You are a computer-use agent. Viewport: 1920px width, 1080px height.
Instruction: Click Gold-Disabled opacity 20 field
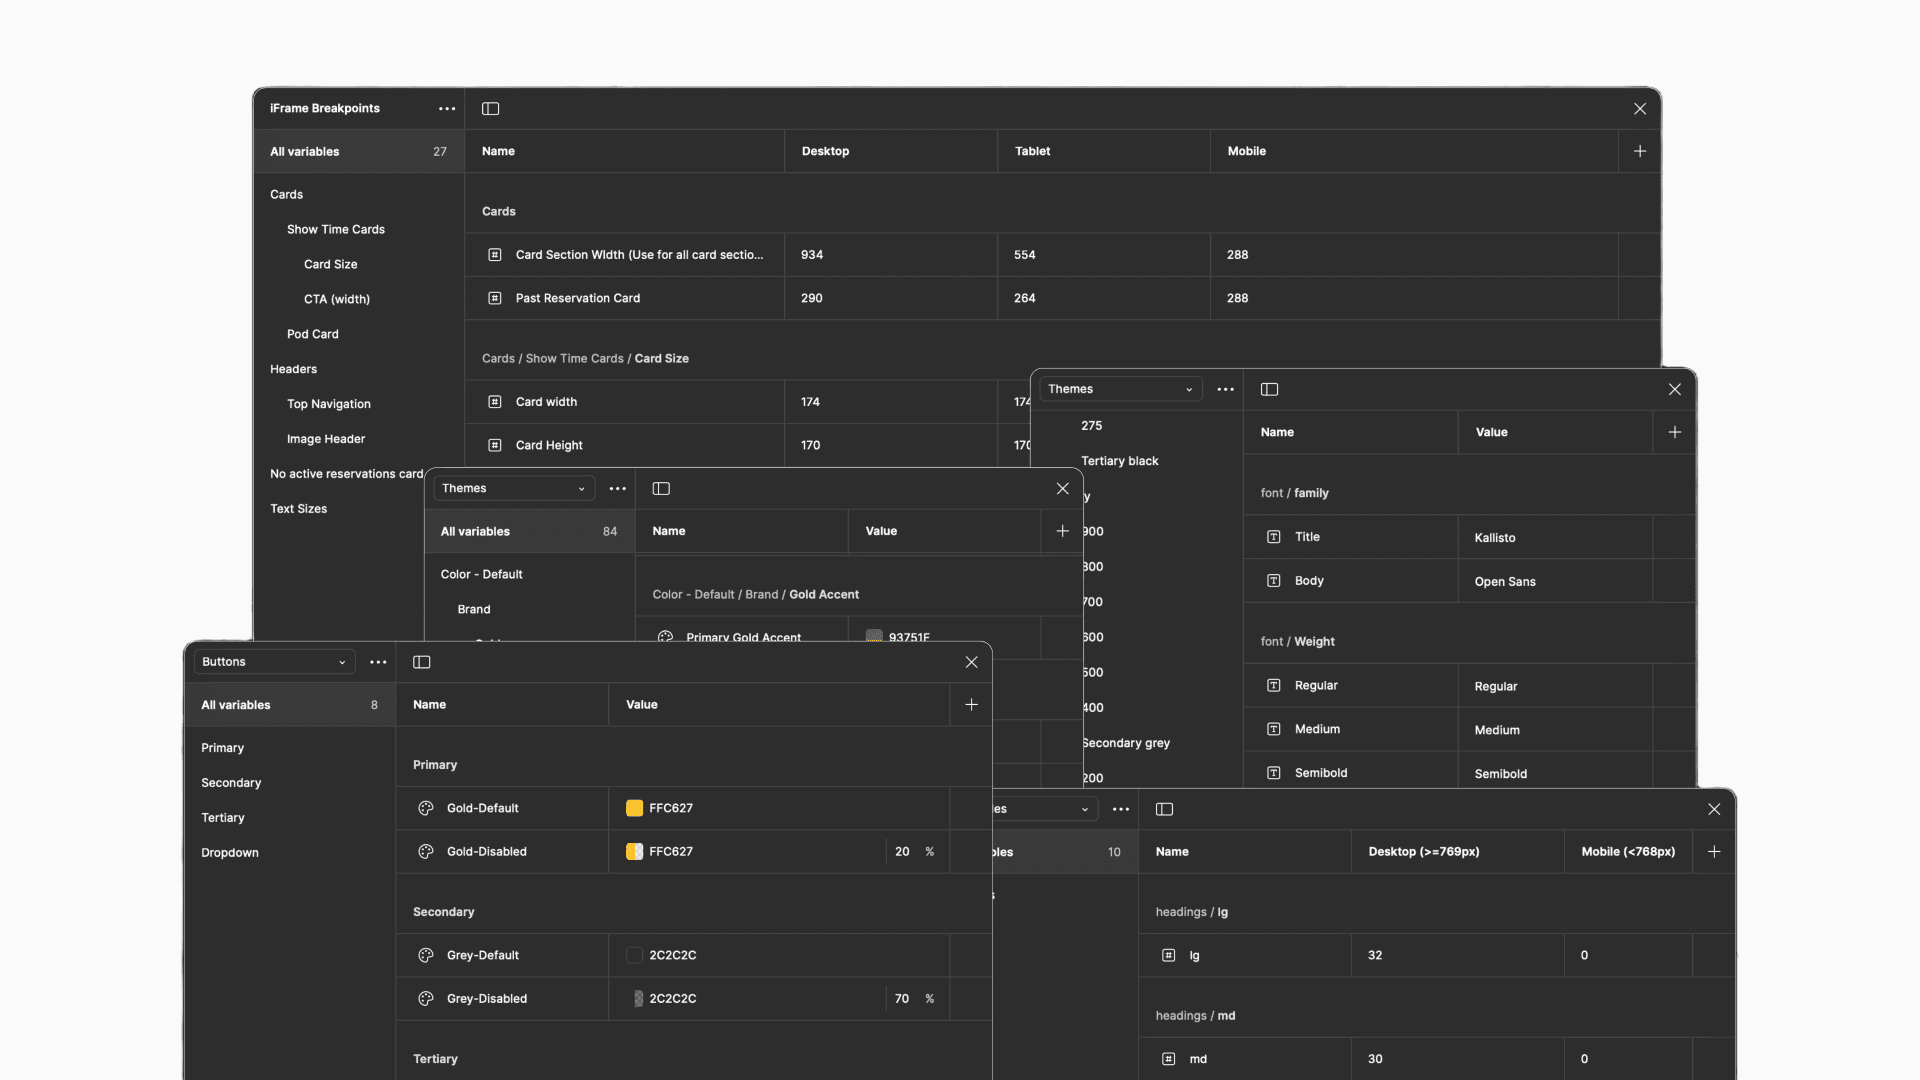(x=903, y=852)
